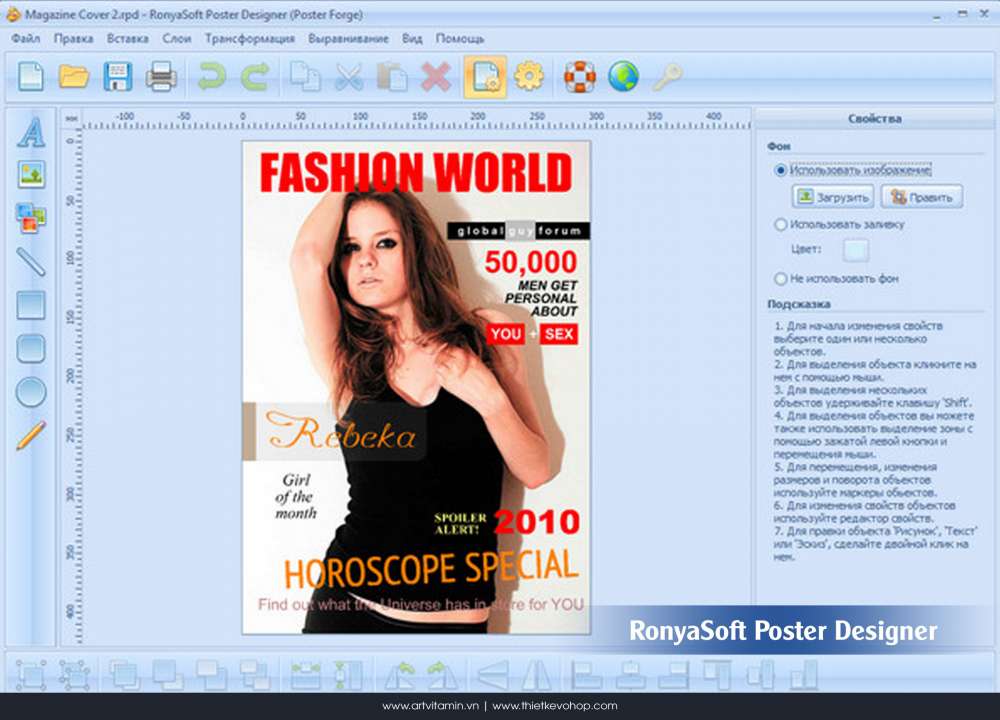The height and width of the screenshot is (720, 1000).
Task: Click the Save floppy disk icon
Action: [x=118, y=76]
